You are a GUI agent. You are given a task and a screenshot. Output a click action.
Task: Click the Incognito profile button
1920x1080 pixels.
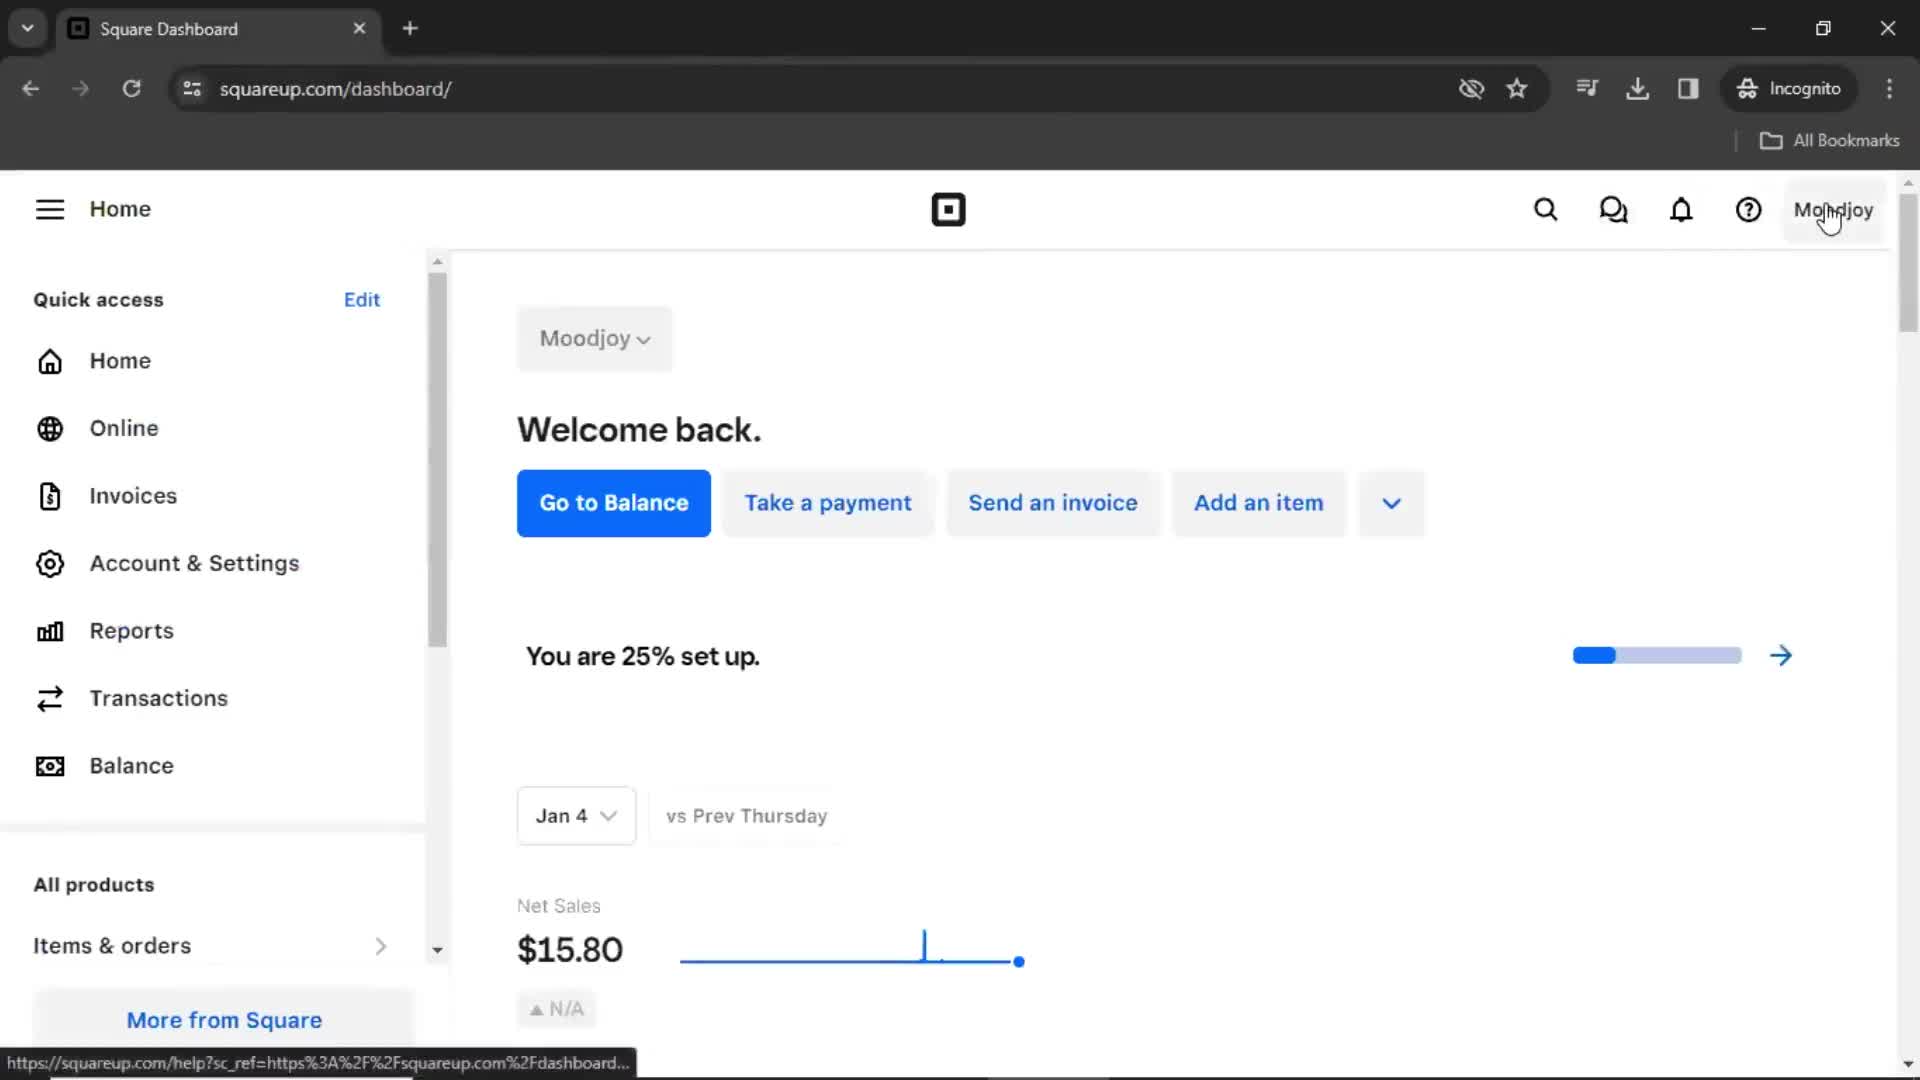(1789, 88)
